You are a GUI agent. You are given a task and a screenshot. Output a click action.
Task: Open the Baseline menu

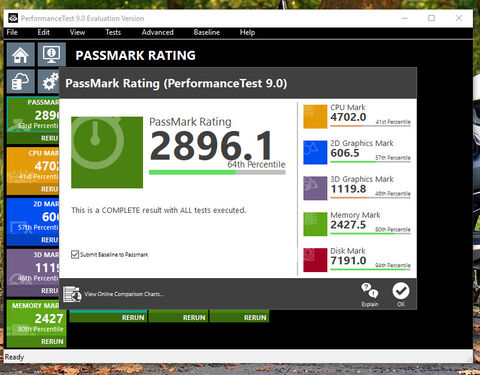207,32
